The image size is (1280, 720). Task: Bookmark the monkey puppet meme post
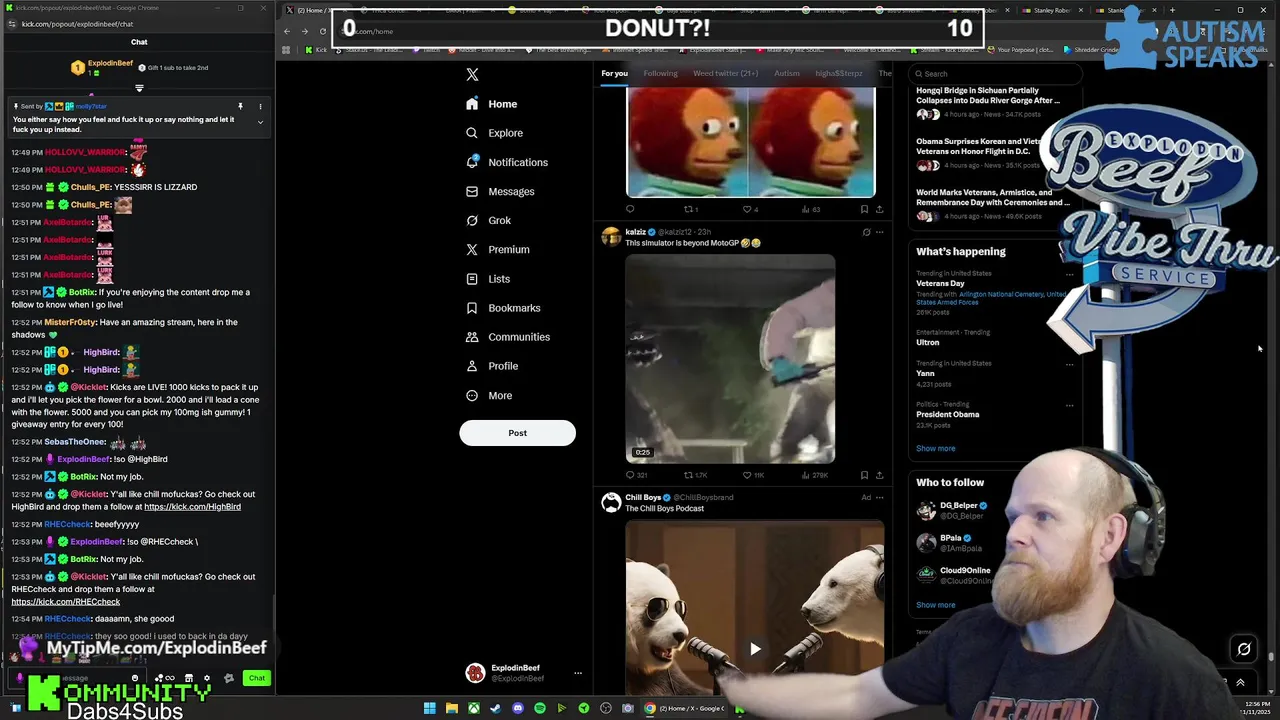(x=864, y=209)
